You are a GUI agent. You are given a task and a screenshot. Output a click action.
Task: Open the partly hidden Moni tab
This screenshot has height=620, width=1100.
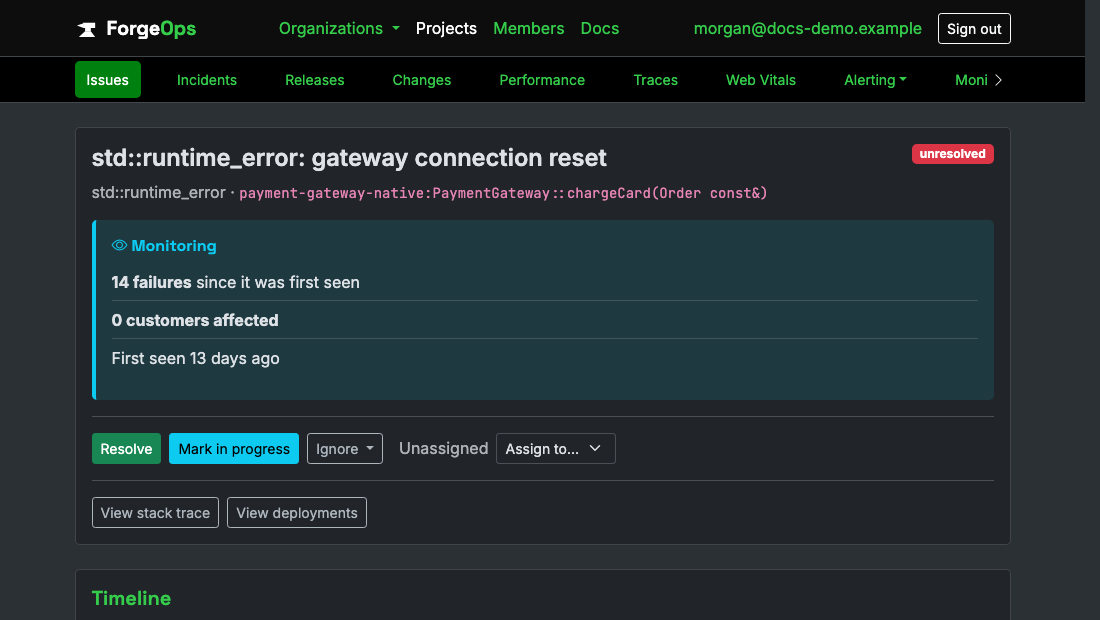(971, 80)
